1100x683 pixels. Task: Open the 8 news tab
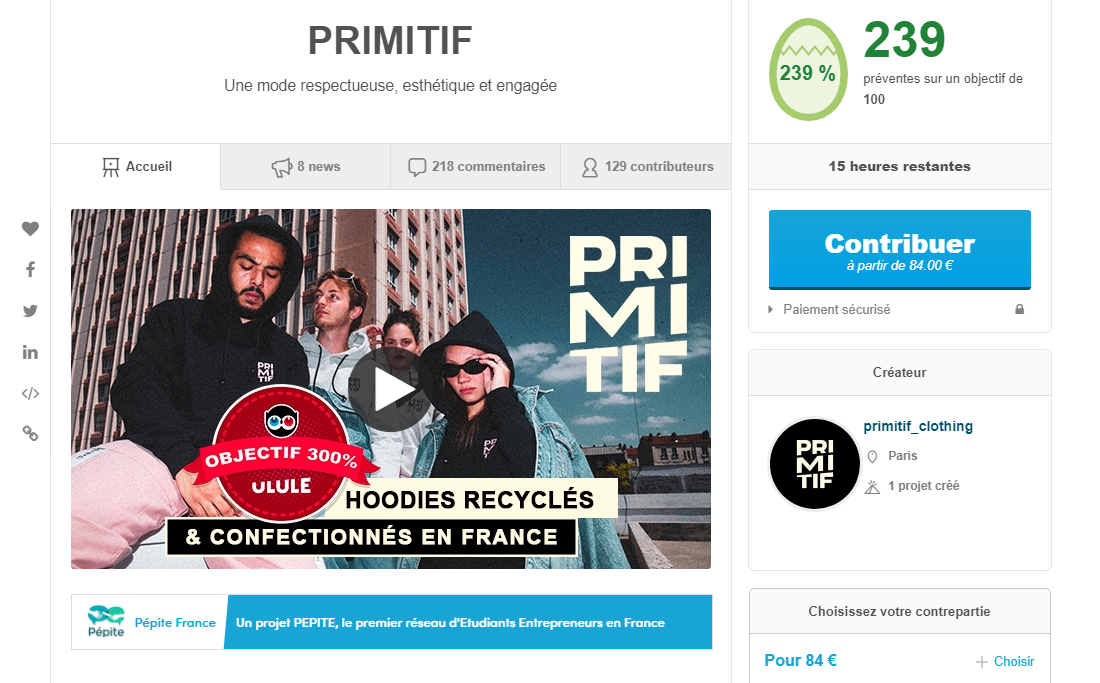click(306, 167)
